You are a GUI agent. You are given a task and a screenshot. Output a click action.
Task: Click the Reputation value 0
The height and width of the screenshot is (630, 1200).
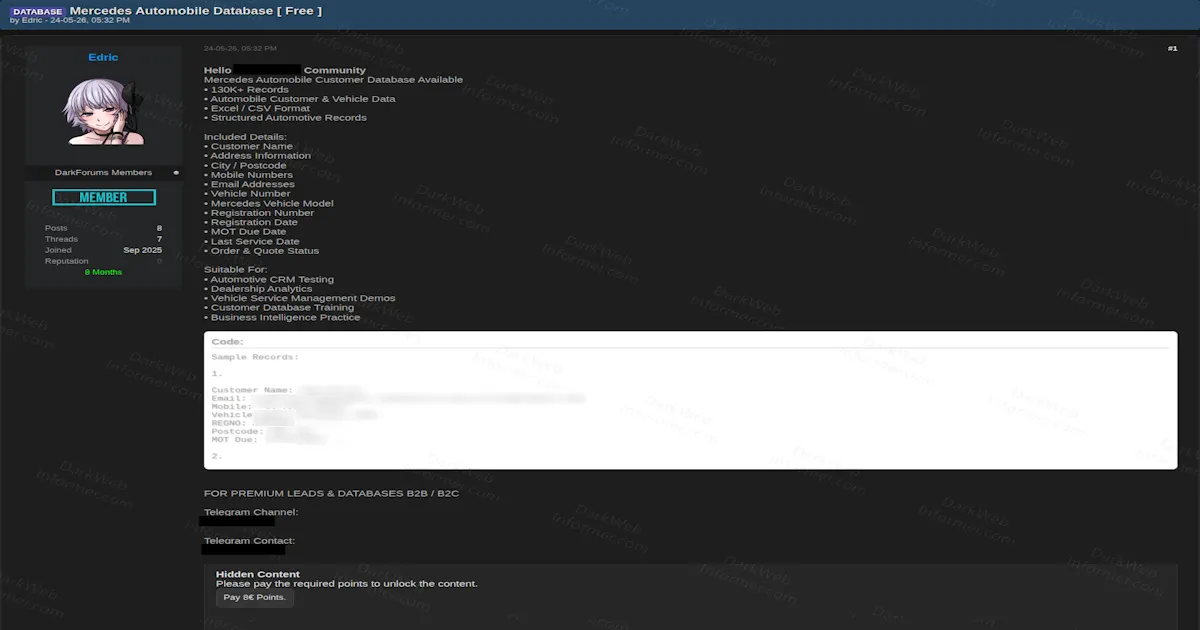click(159, 261)
